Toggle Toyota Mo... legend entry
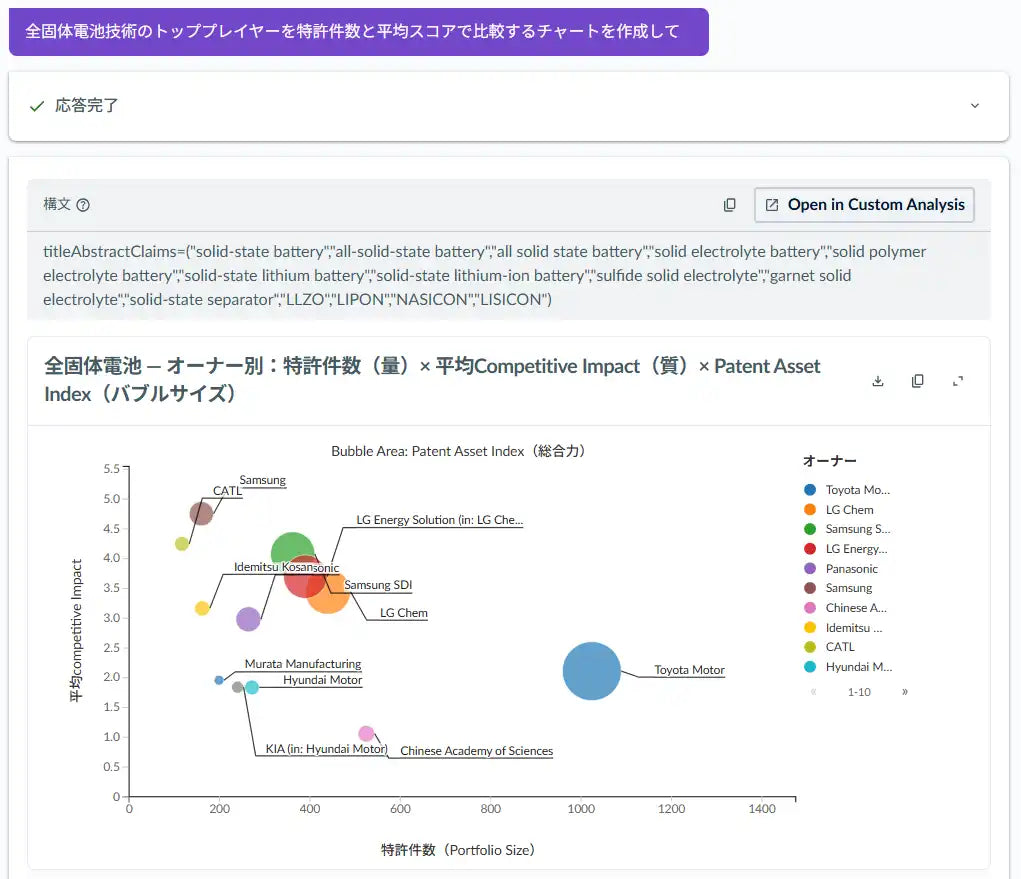 847,490
